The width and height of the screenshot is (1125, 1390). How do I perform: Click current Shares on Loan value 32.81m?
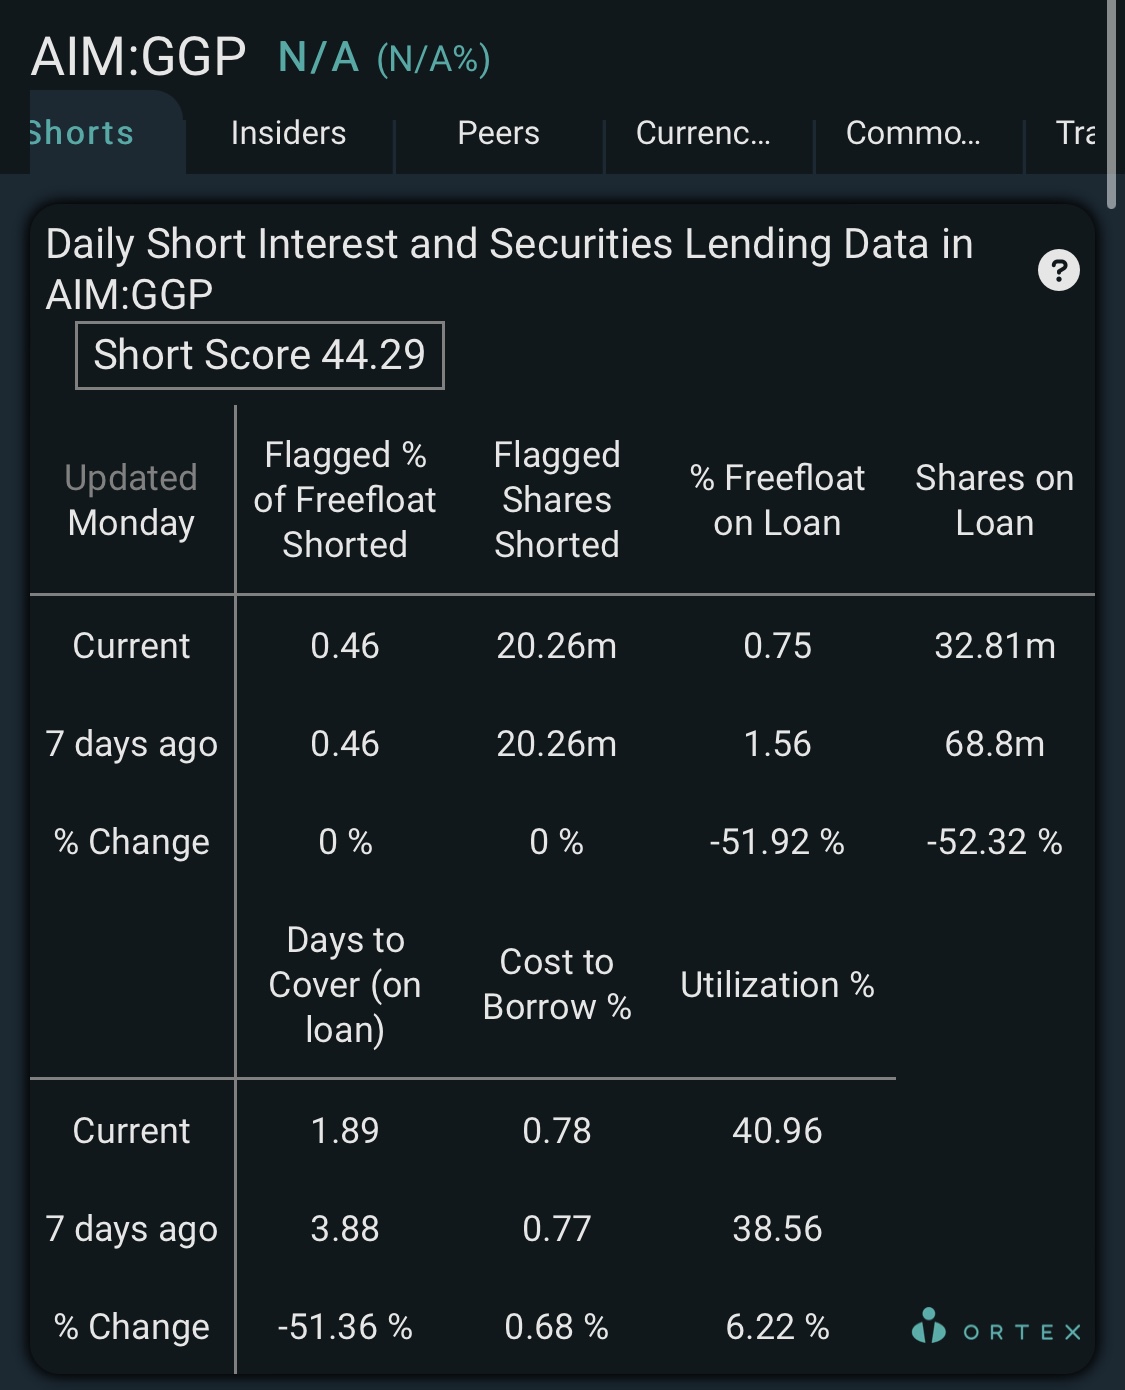coord(995,646)
